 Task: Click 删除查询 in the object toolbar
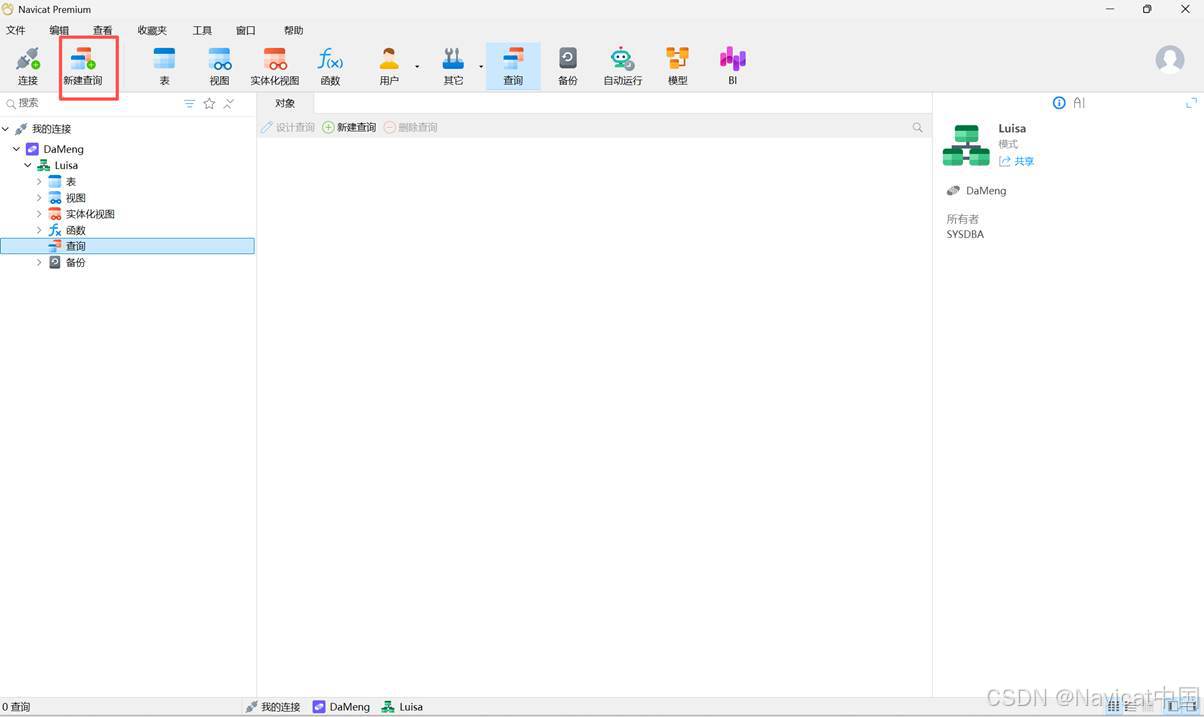(x=411, y=127)
